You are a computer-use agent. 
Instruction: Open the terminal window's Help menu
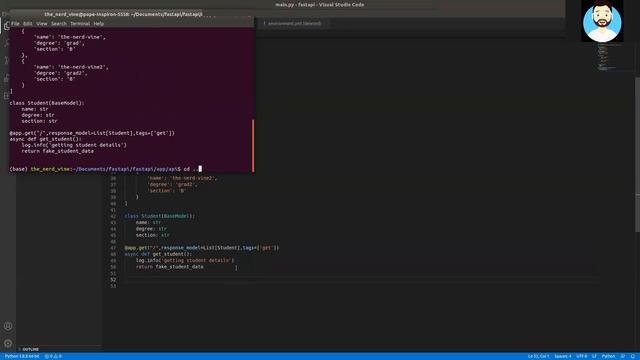tap(99, 24)
